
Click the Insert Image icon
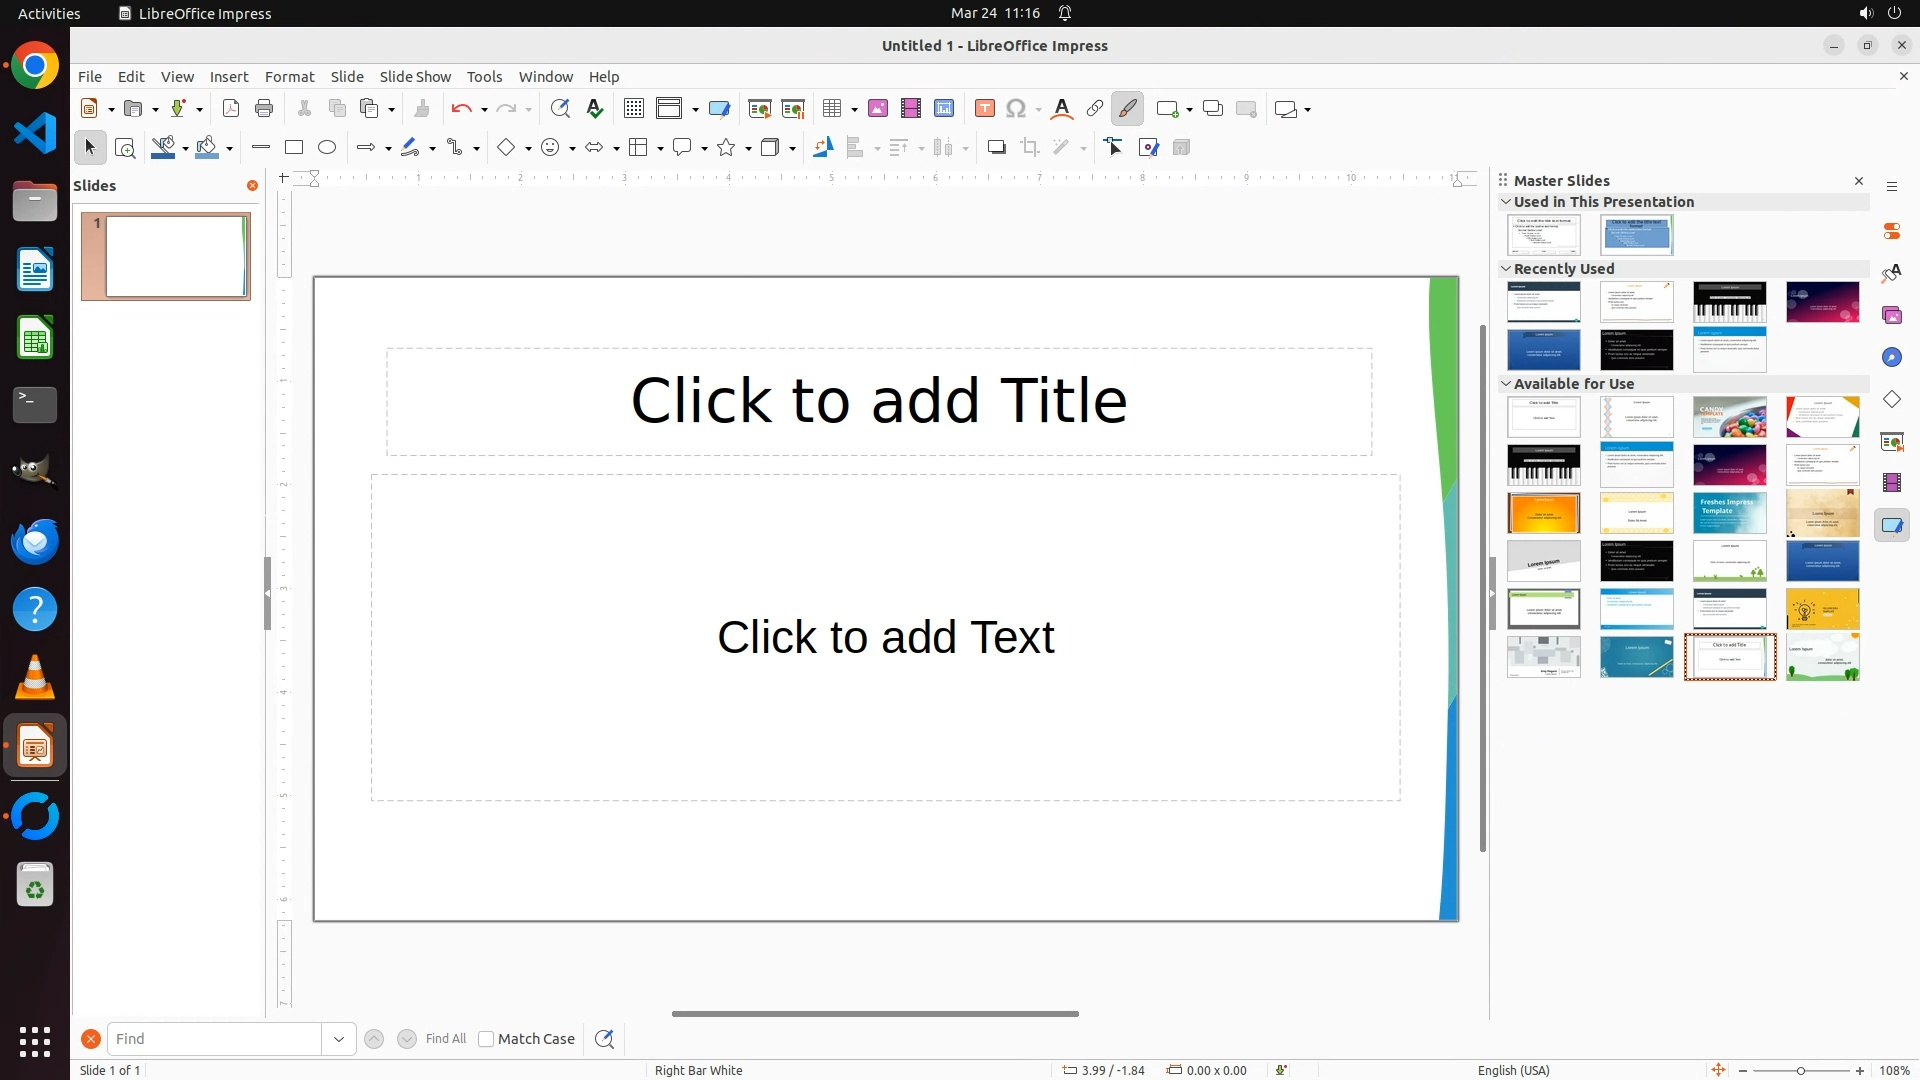click(x=878, y=108)
